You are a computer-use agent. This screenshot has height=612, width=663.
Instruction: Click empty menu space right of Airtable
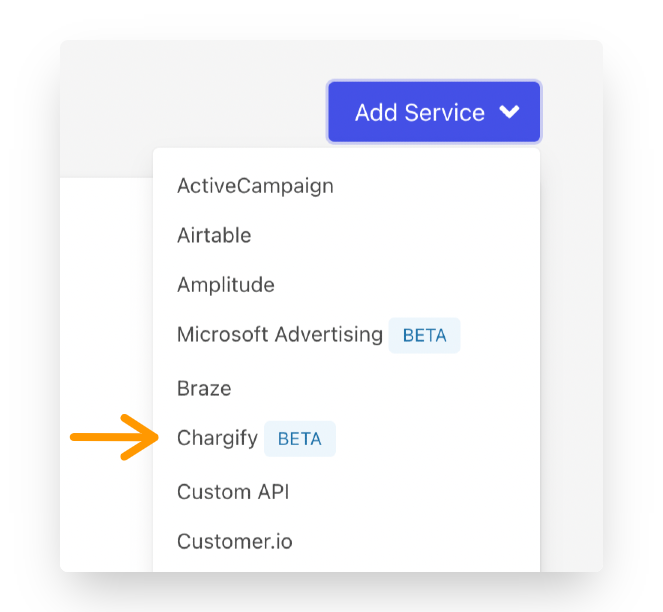pyautogui.click(x=400, y=236)
